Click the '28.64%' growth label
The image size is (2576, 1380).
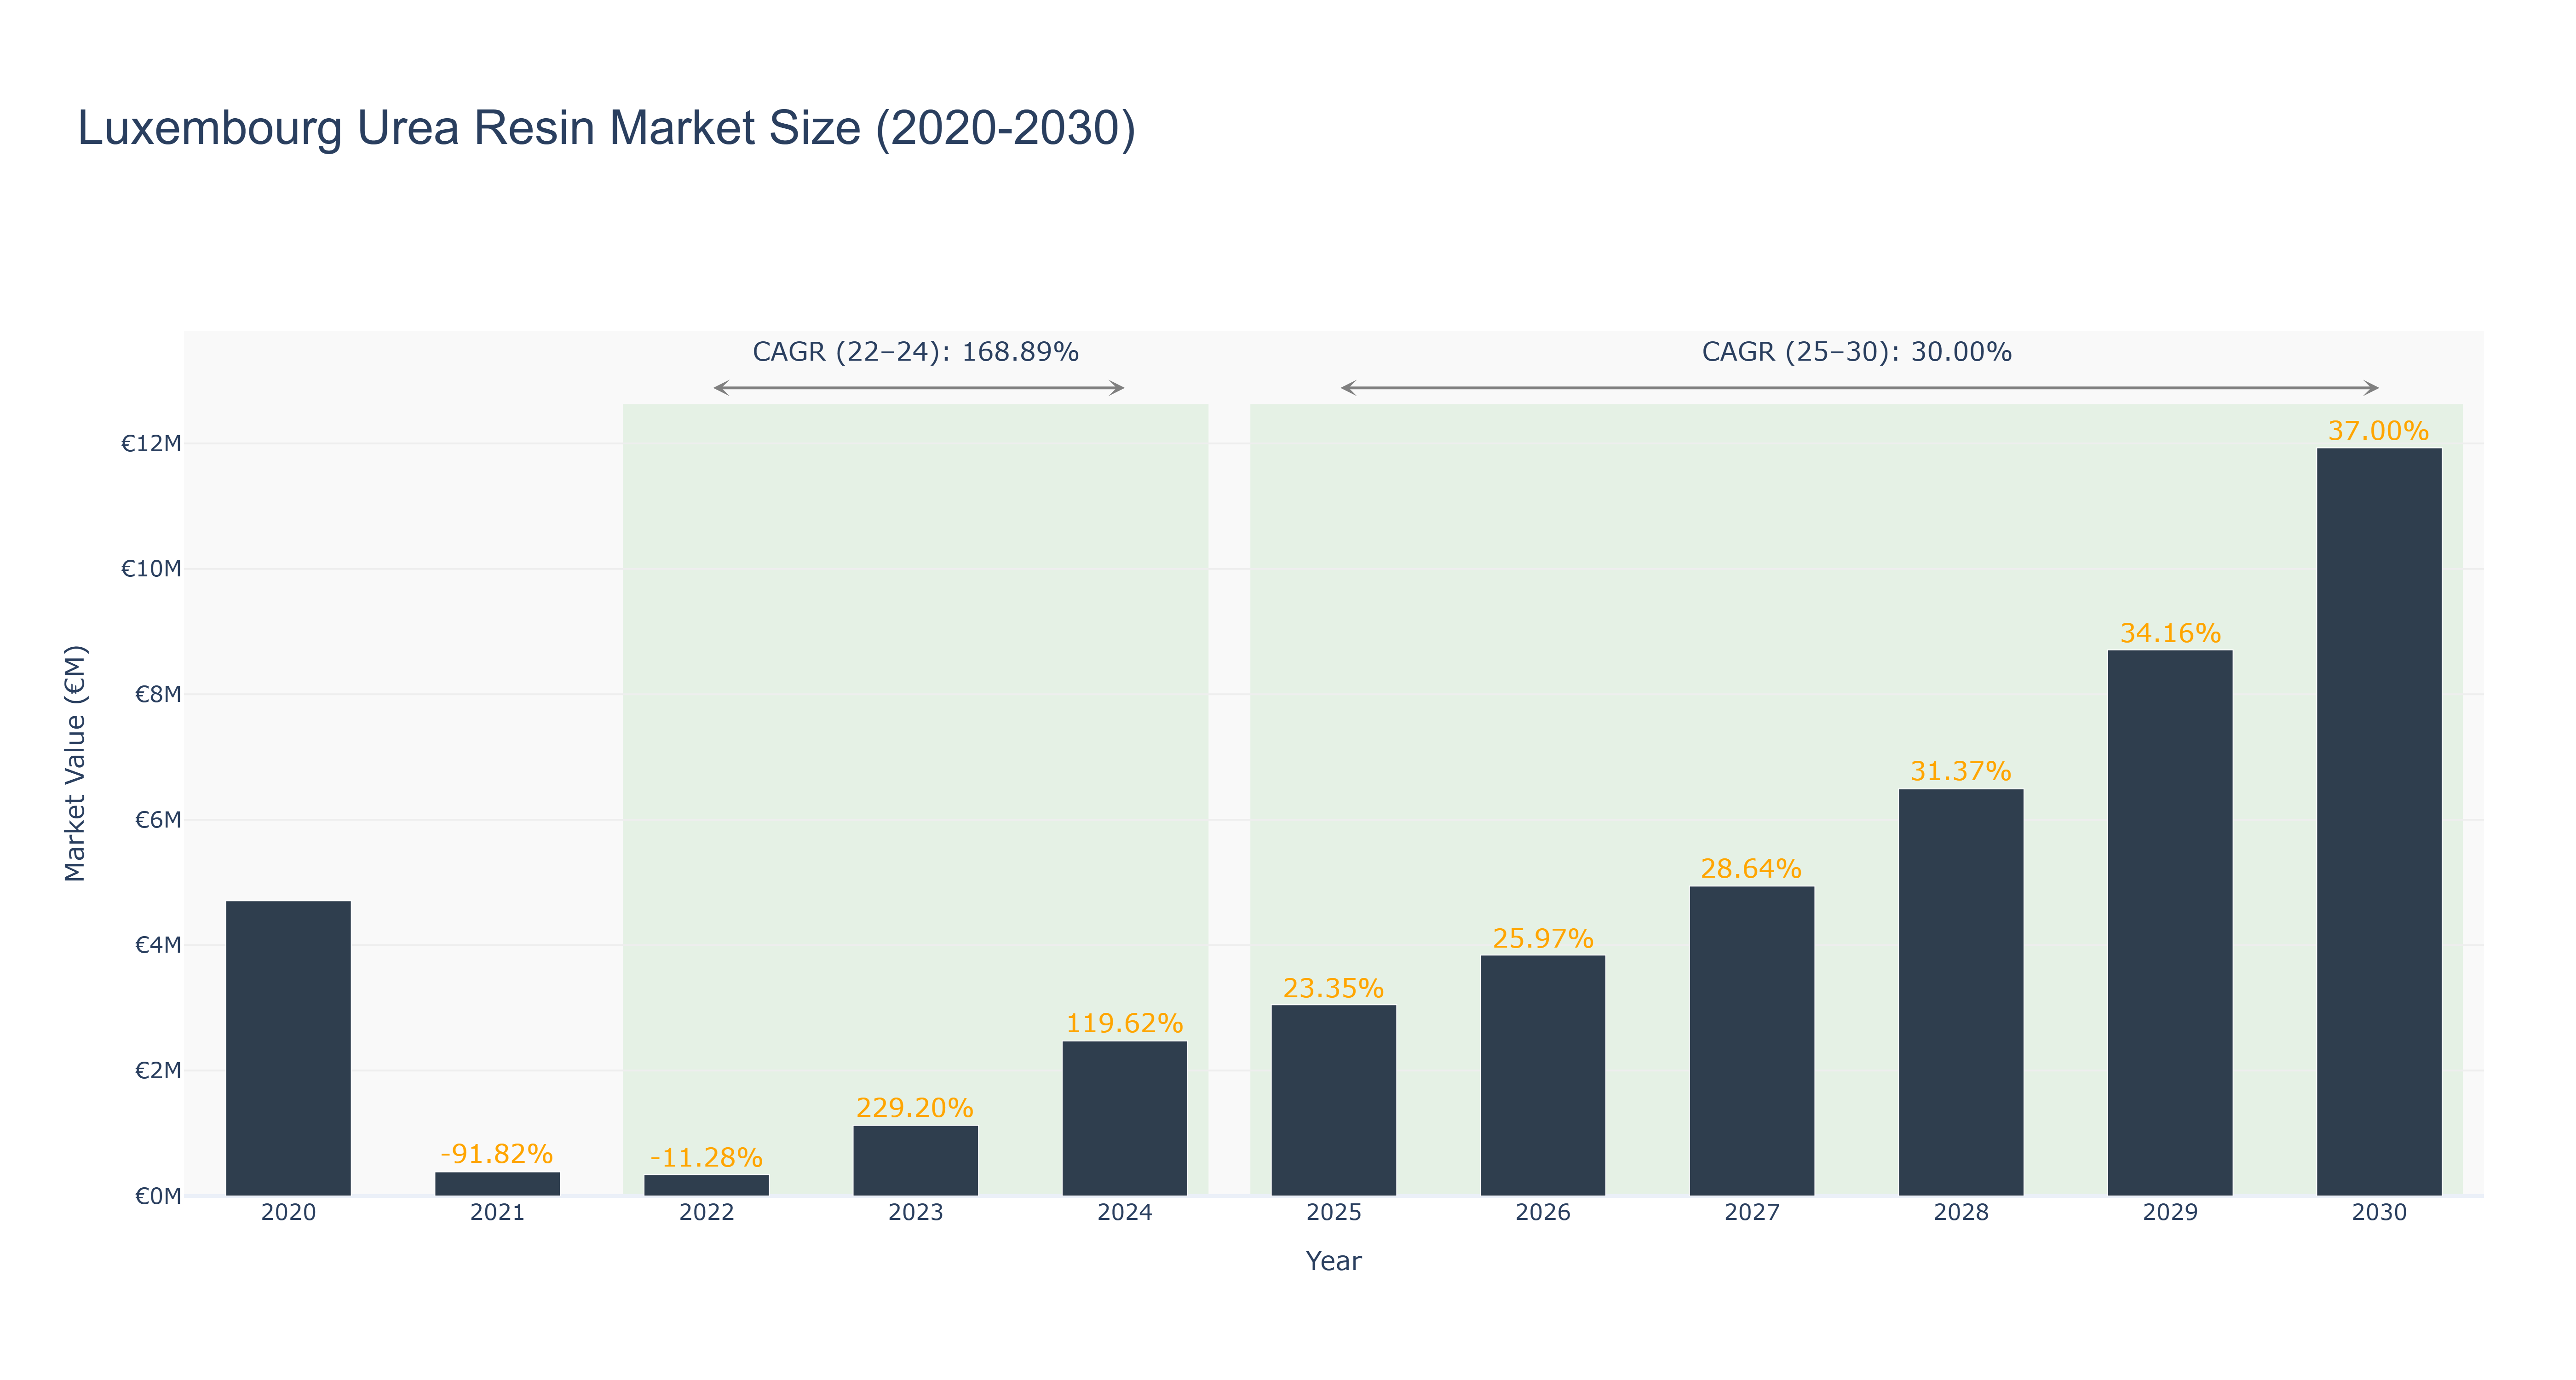click(1751, 869)
